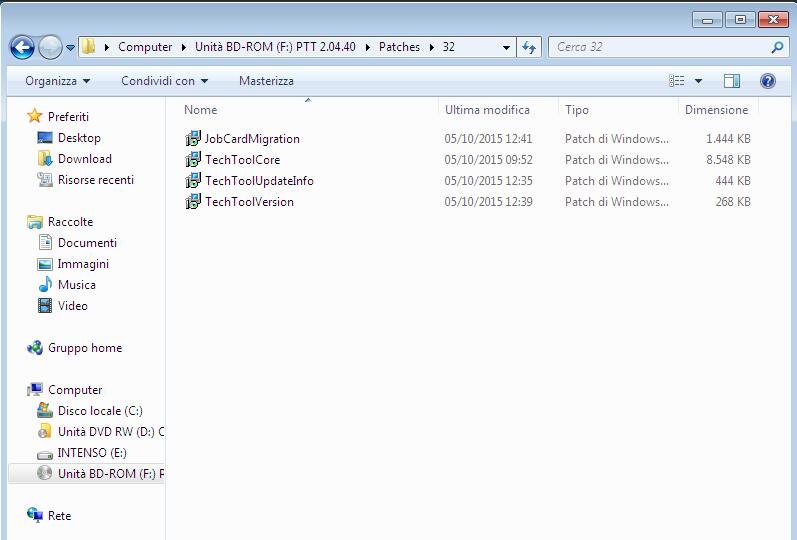The width and height of the screenshot is (797, 540).
Task: Open recent pages dropdown next to Forward
Action: (70, 48)
